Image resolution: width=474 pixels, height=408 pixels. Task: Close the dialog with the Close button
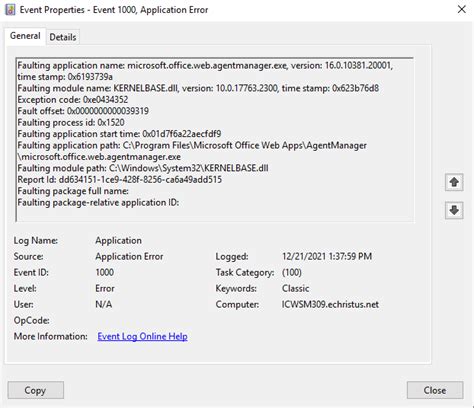pos(435,390)
